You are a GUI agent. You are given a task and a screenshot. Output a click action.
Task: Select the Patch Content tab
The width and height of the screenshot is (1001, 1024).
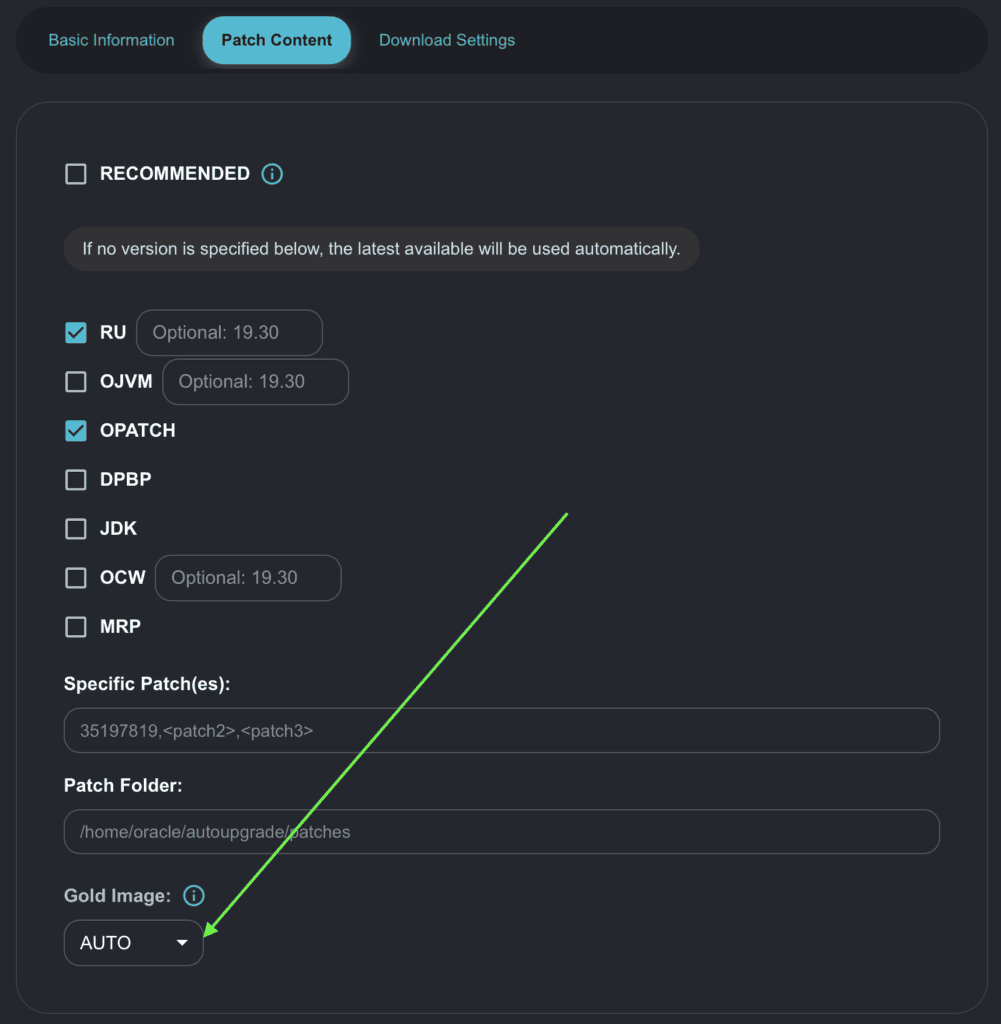[276, 40]
